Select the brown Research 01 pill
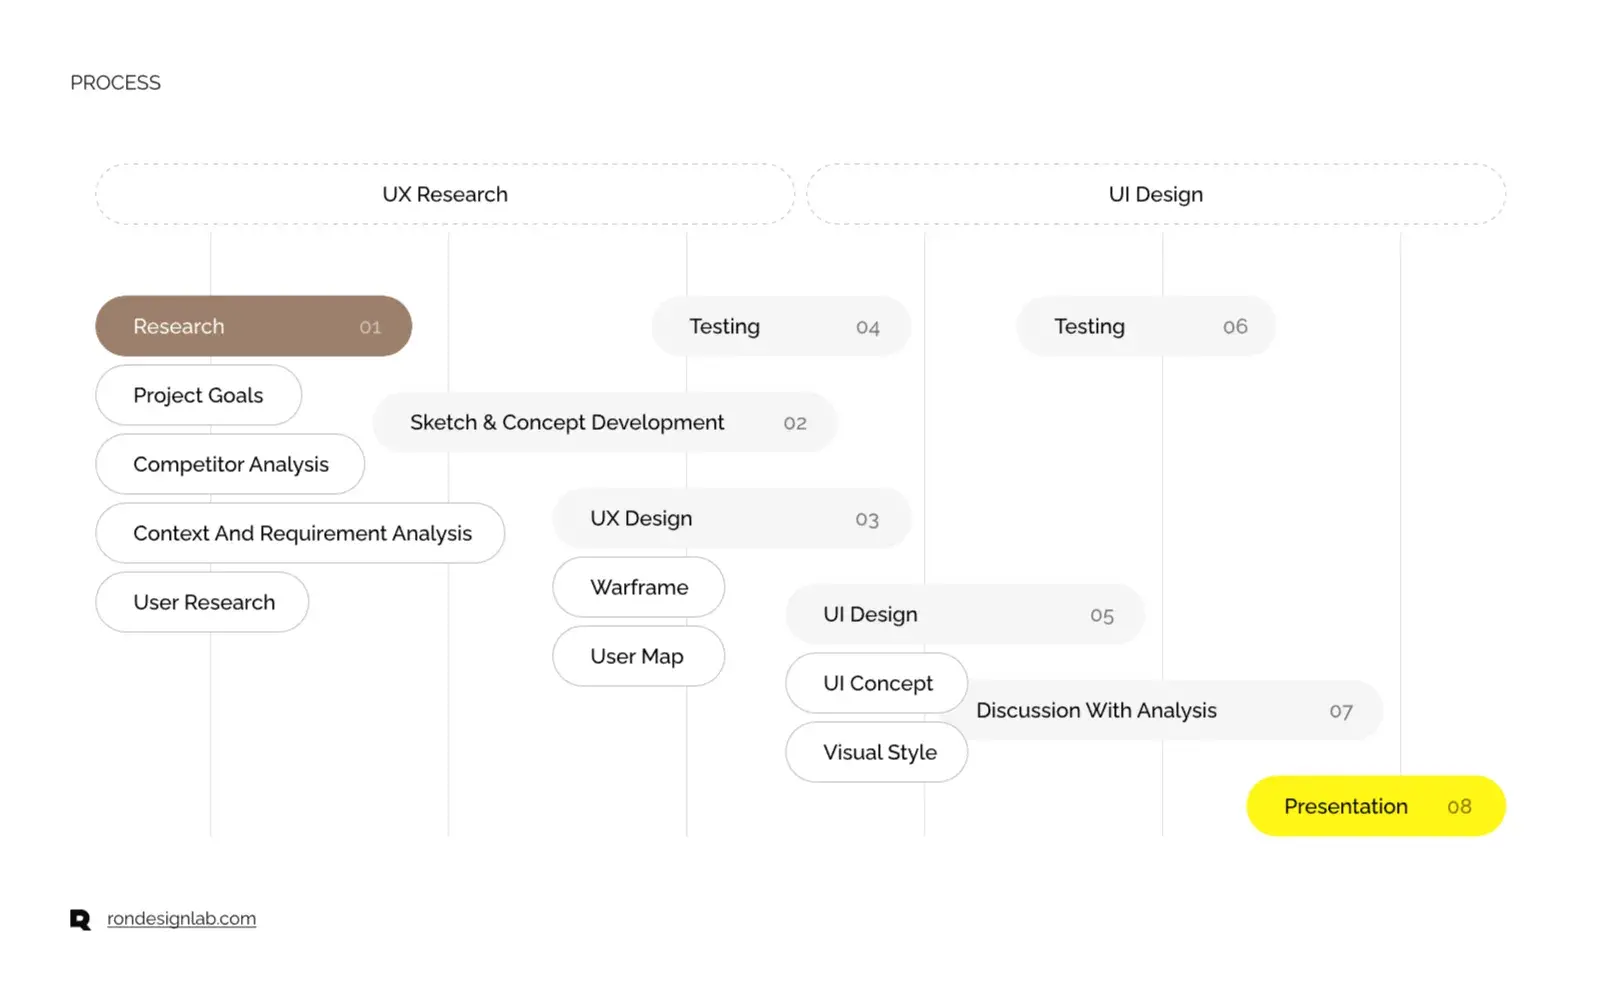The height and width of the screenshot is (1001, 1601). [254, 326]
